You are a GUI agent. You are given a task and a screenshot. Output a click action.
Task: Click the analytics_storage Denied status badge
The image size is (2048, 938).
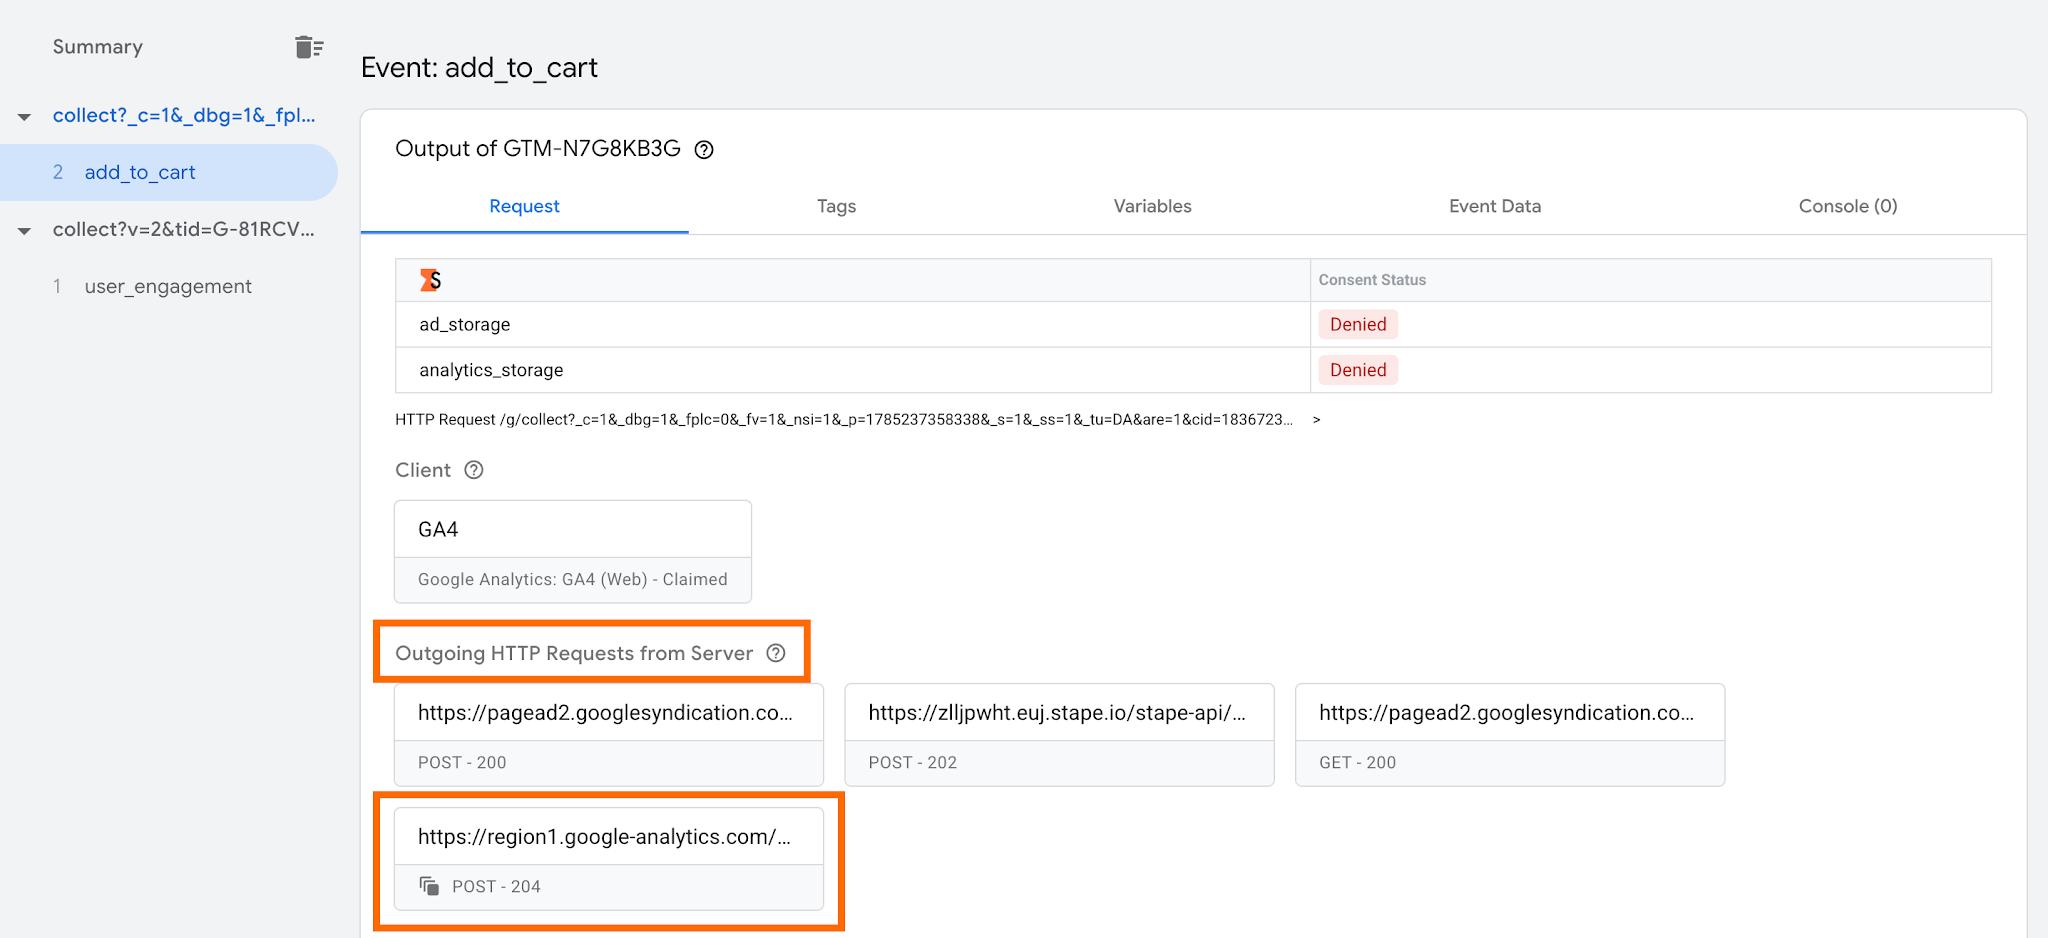[x=1358, y=370]
